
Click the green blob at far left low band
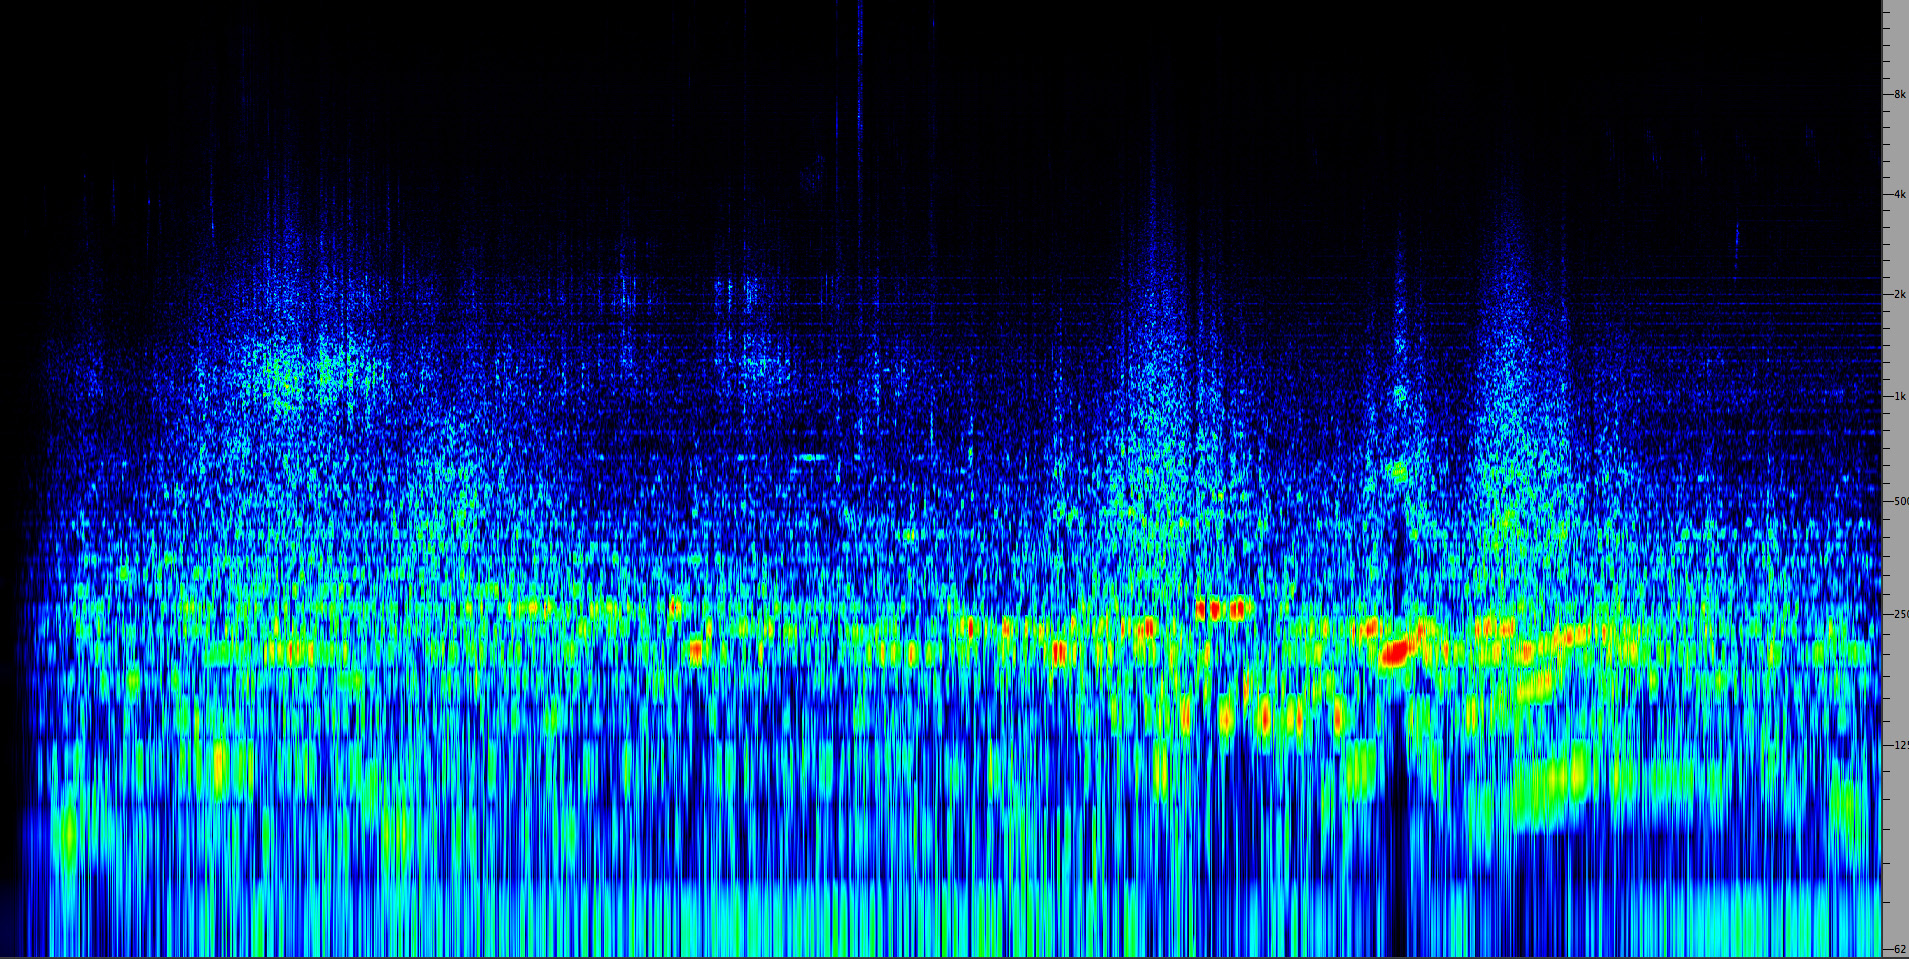point(68,832)
